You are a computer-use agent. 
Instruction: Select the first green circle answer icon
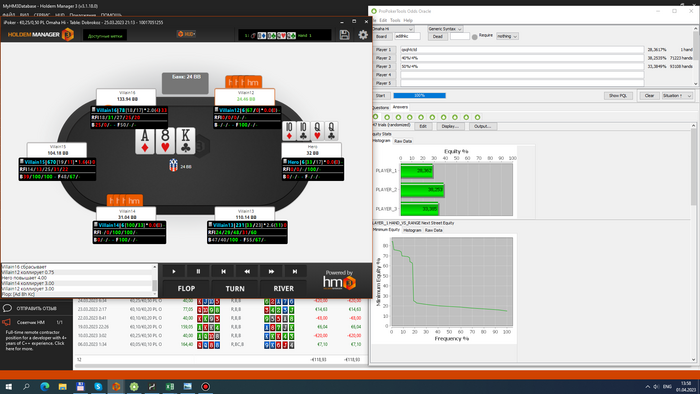coord(375,117)
